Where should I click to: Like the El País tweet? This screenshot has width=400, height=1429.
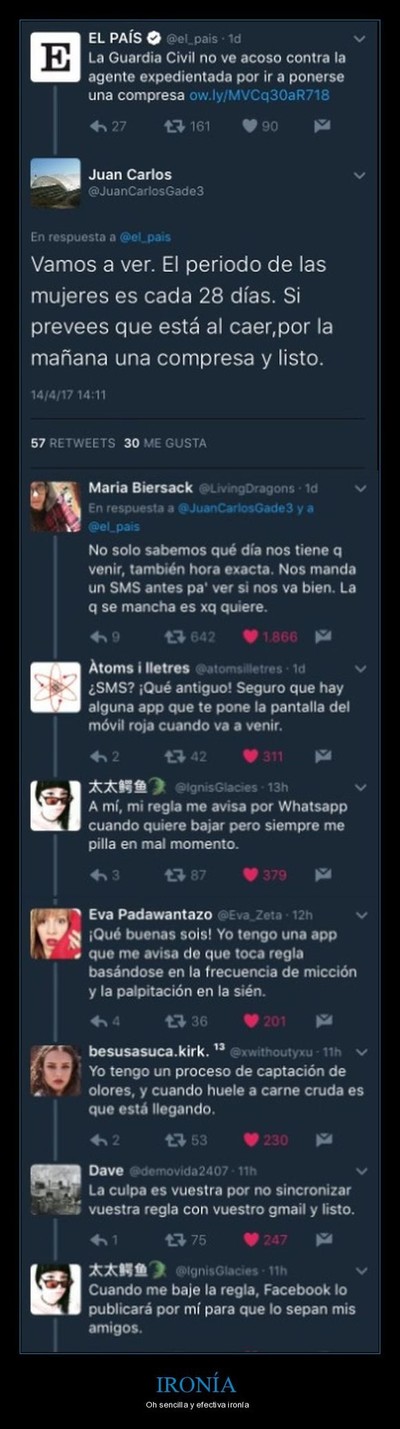tap(249, 126)
